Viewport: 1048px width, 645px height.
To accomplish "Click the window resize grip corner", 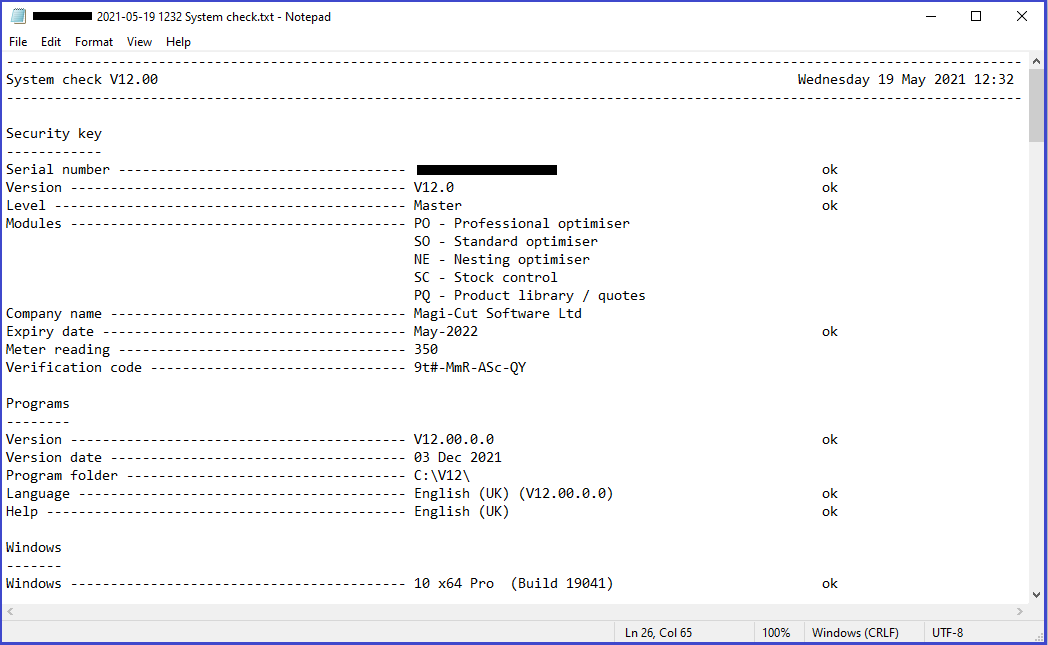I will [1039, 636].
